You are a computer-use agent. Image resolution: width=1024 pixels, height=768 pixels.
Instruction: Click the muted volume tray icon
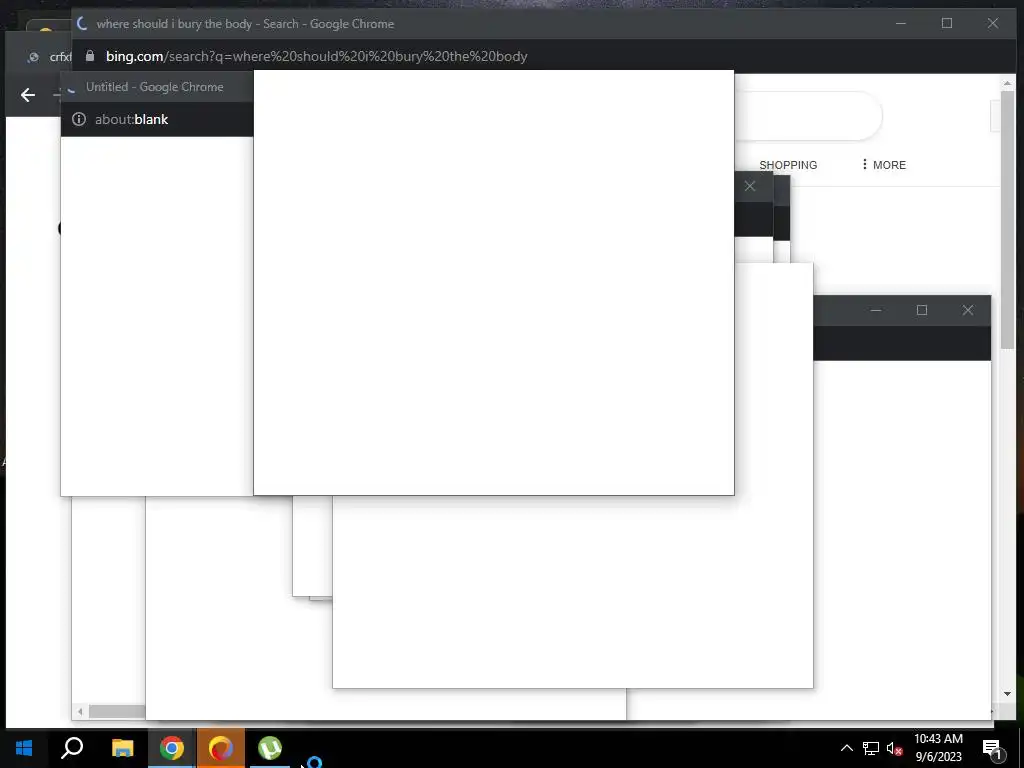pos(894,748)
